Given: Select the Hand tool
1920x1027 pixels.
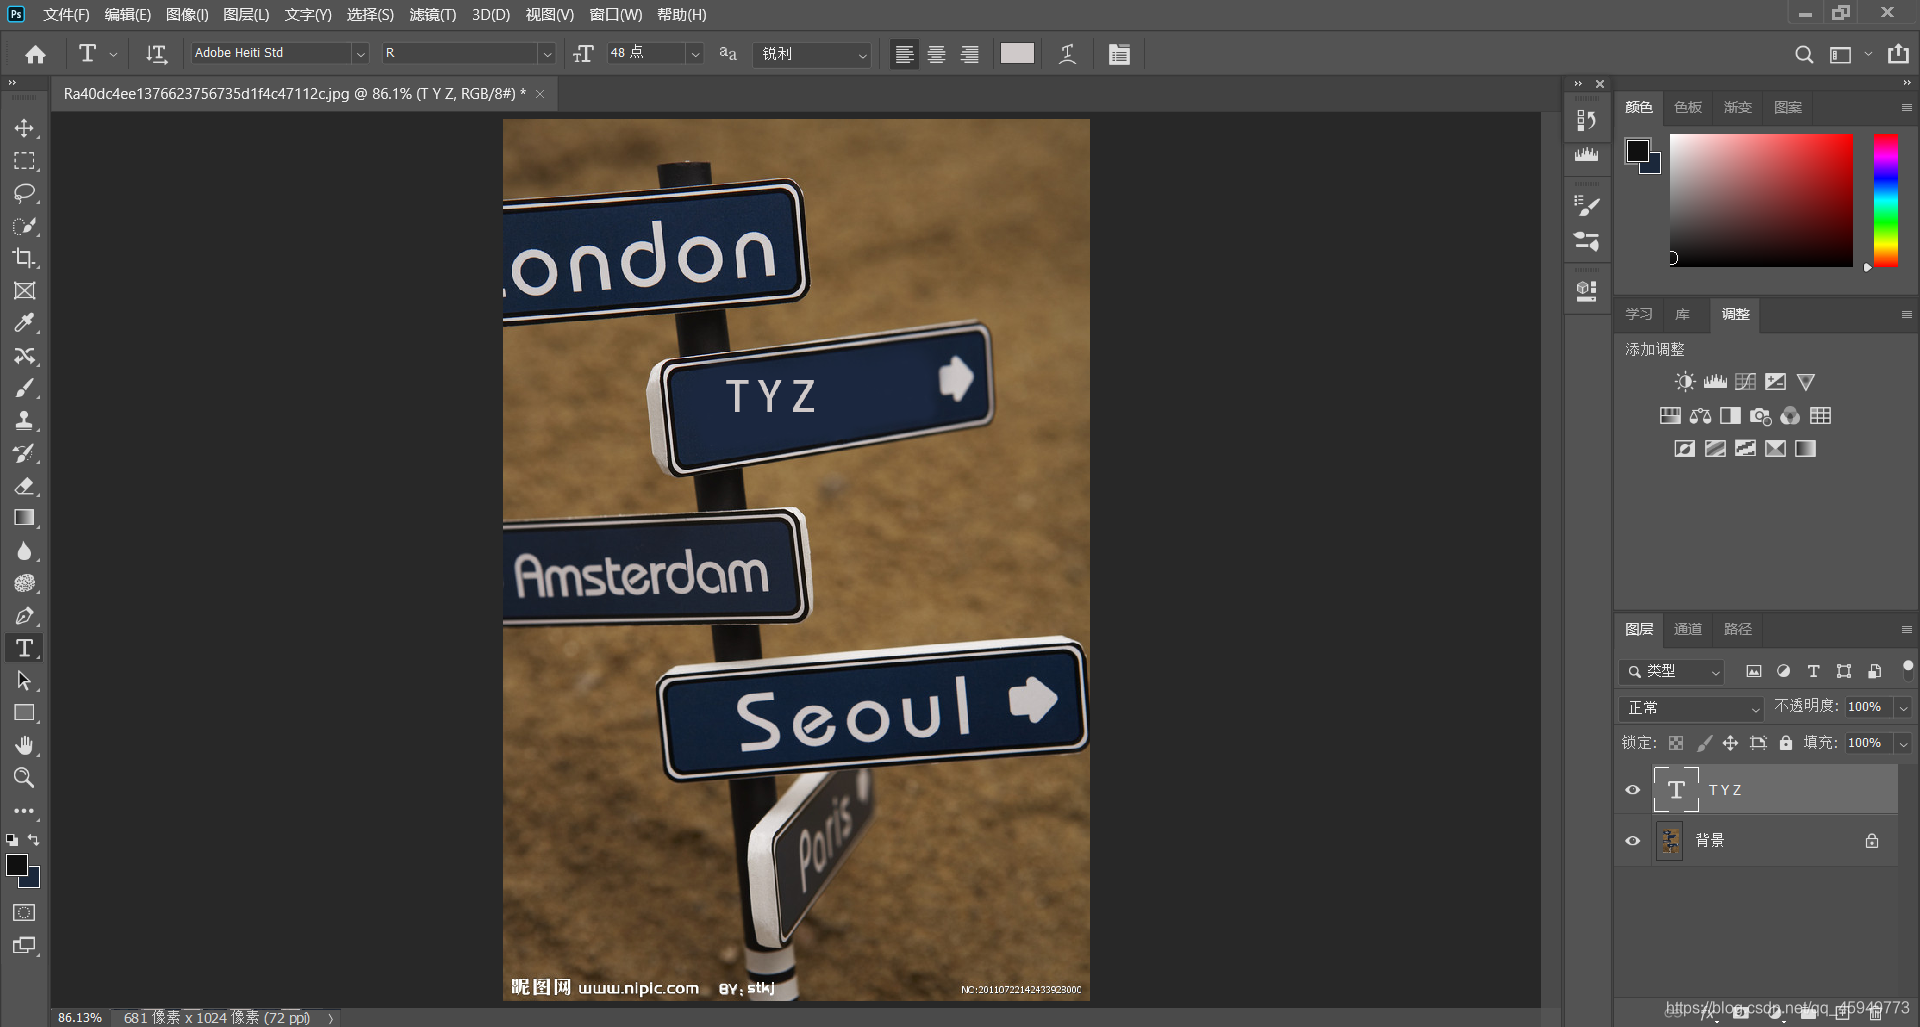Looking at the screenshot, I should [24, 746].
